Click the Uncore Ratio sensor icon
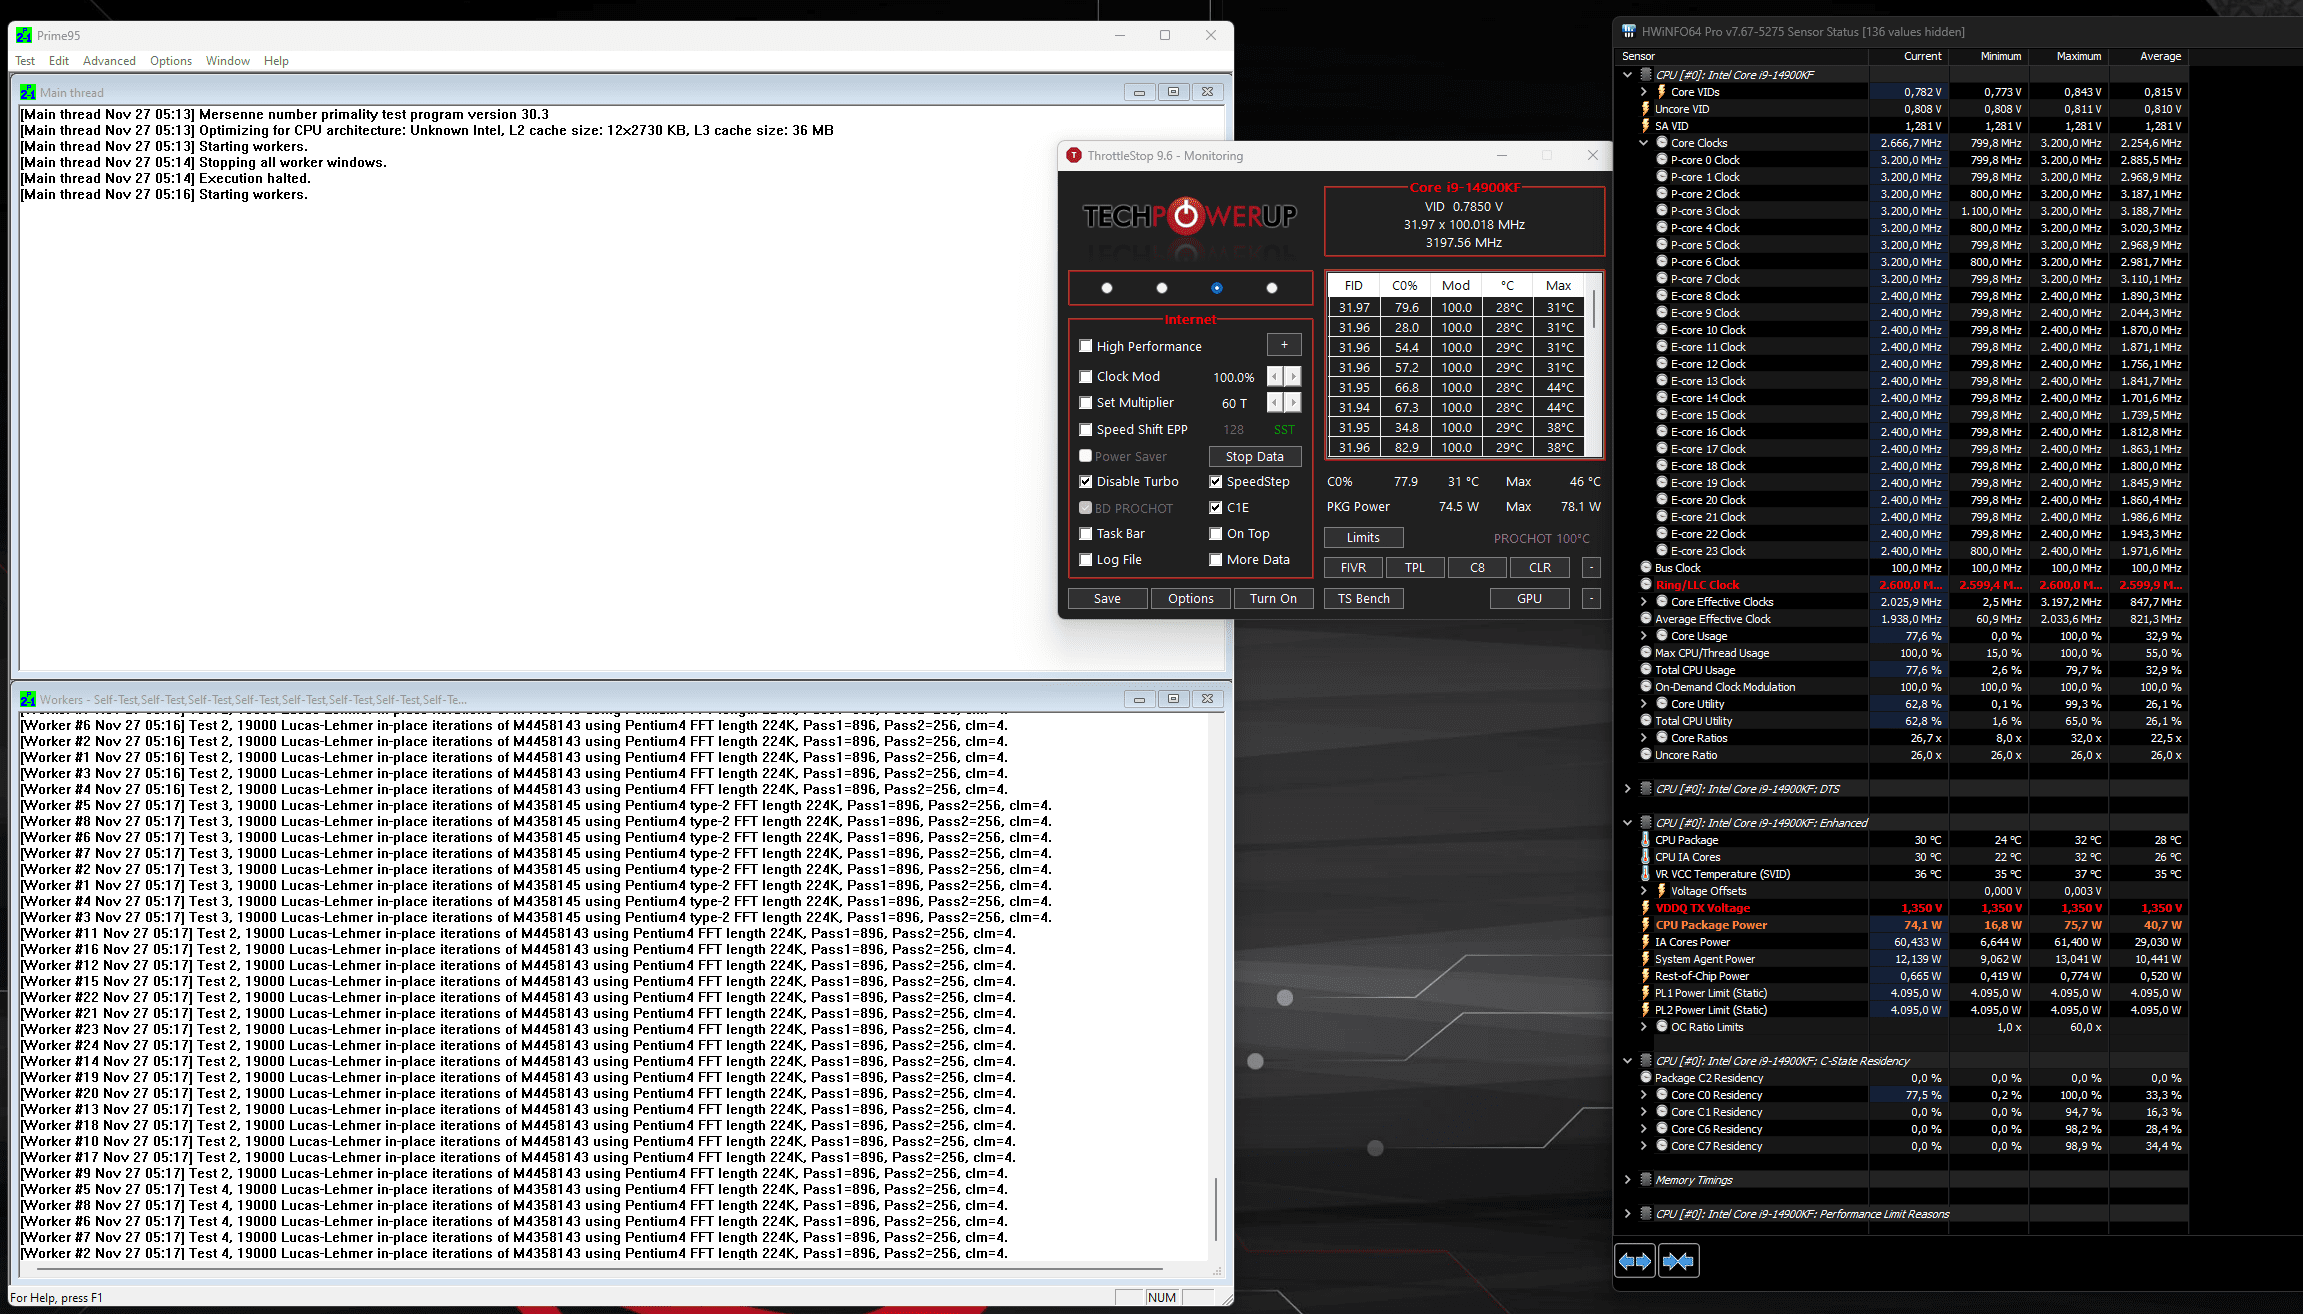2303x1314 pixels. click(x=1645, y=754)
